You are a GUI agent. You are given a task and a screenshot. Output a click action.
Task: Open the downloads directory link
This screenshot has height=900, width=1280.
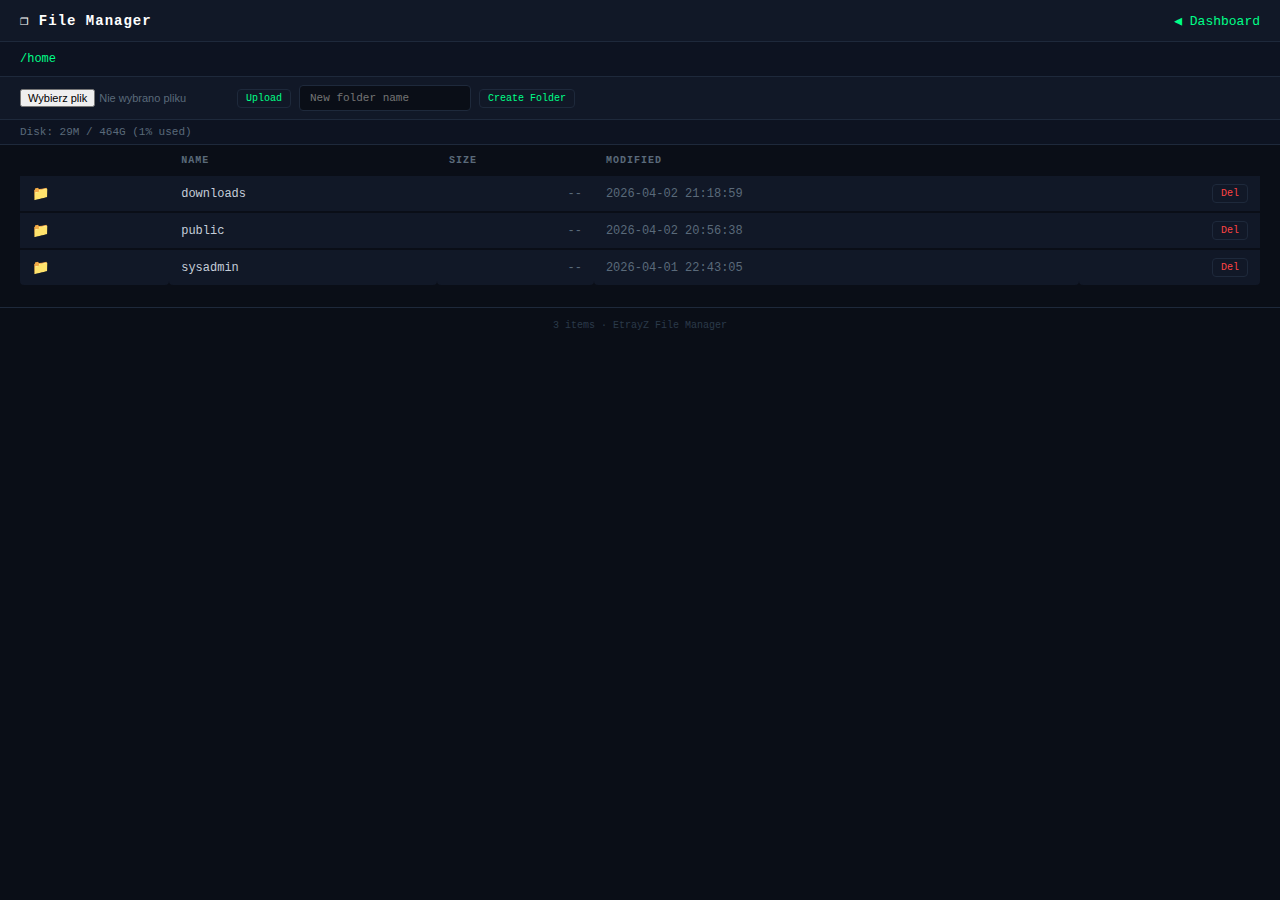click(213, 193)
